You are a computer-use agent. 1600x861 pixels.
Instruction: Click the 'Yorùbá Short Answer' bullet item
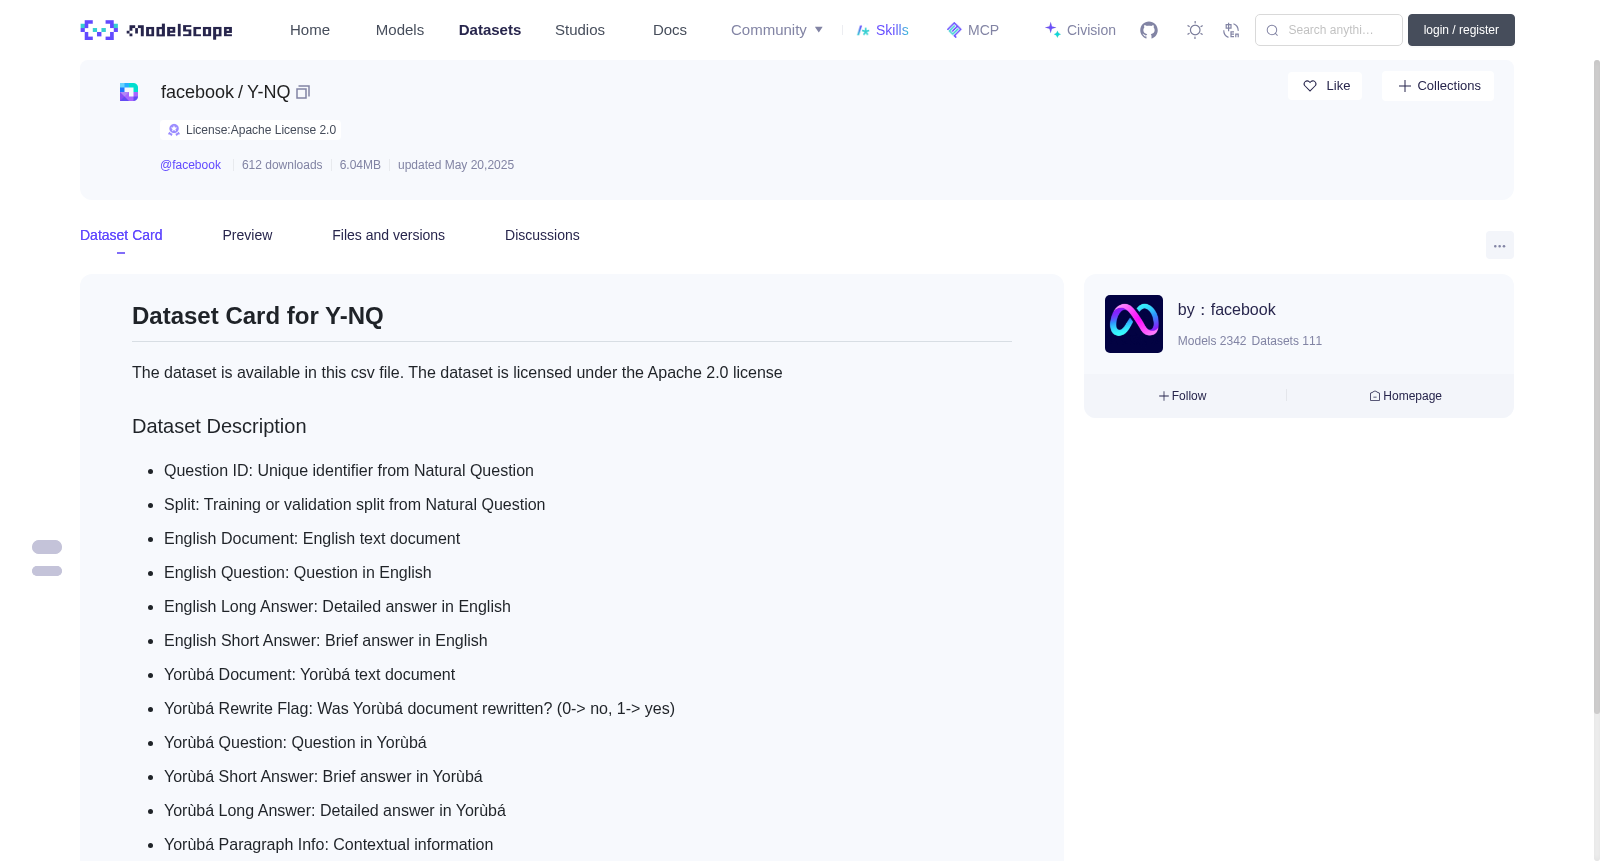tap(323, 777)
